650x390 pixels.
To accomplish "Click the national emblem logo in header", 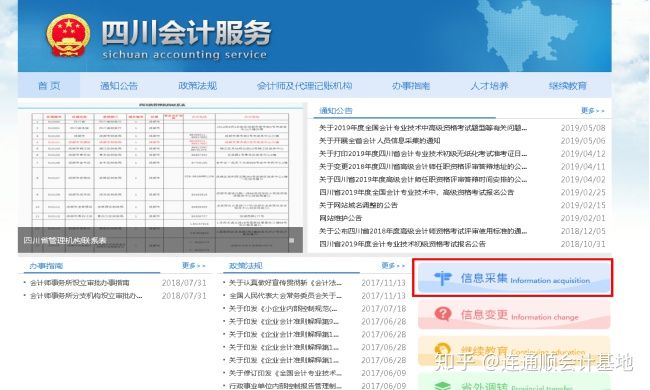I will pos(68,36).
